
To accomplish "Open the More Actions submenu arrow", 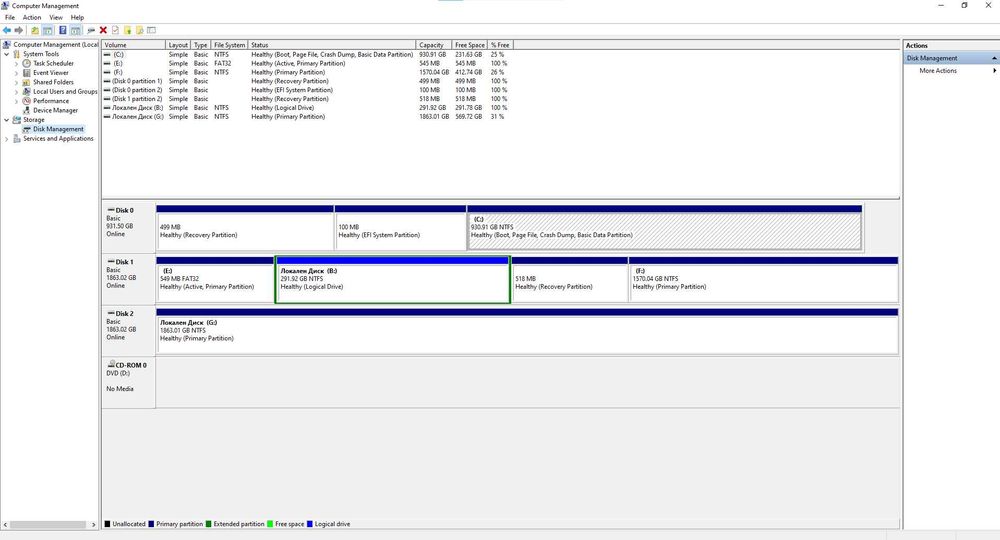I will pyautogui.click(x=994, y=71).
